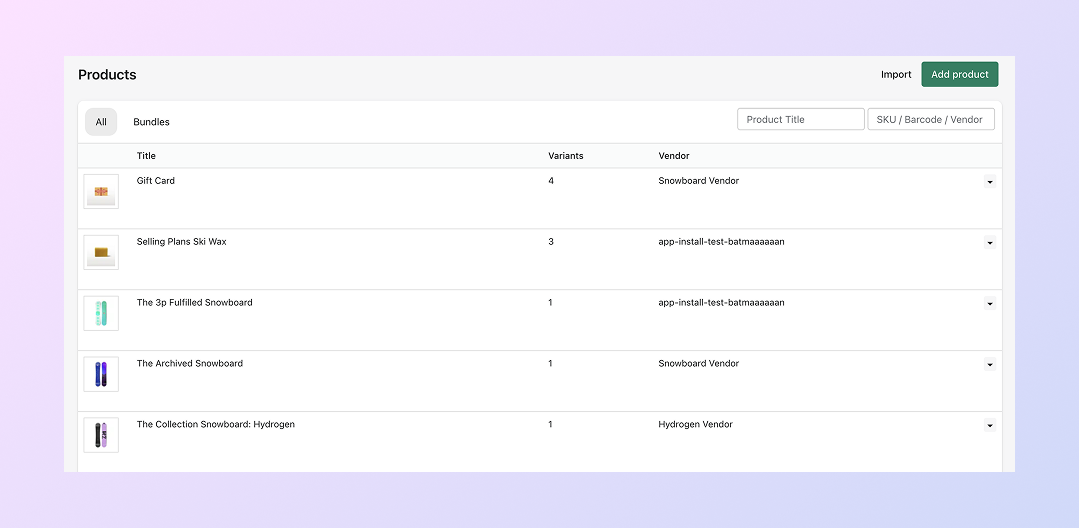Click the Vendor column header

click(674, 156)
